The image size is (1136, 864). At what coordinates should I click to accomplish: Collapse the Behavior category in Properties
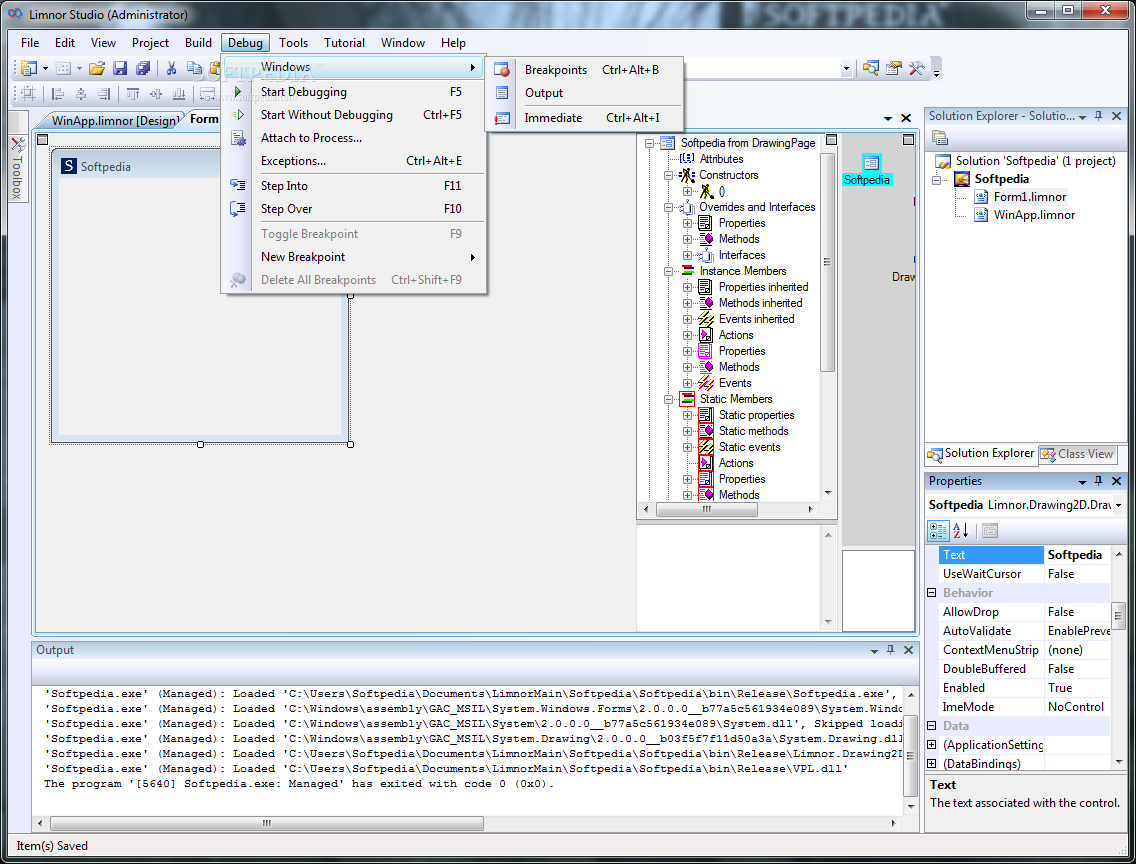click(932, 593)
